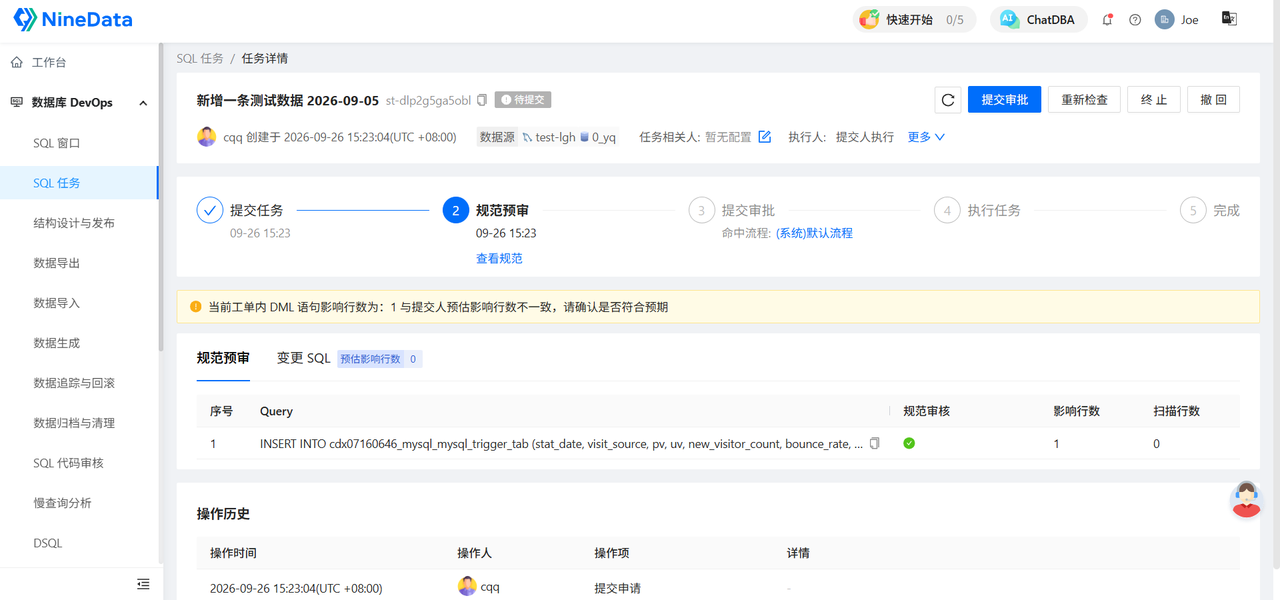This screenshot has width=1280, height=600.
Task: Open the notification bell
Action: click(1107, 20)
